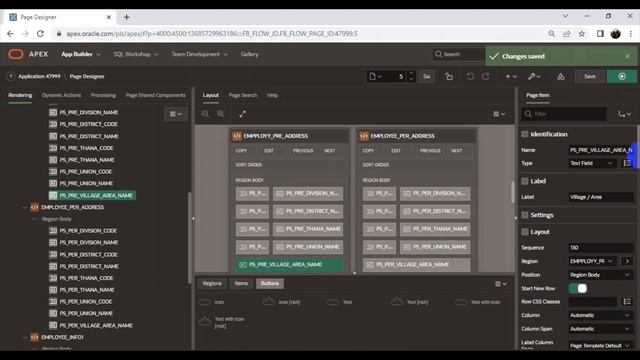Click the lock page icon
The height and width of the screenshot is (360, 640).
coord(449,76)
